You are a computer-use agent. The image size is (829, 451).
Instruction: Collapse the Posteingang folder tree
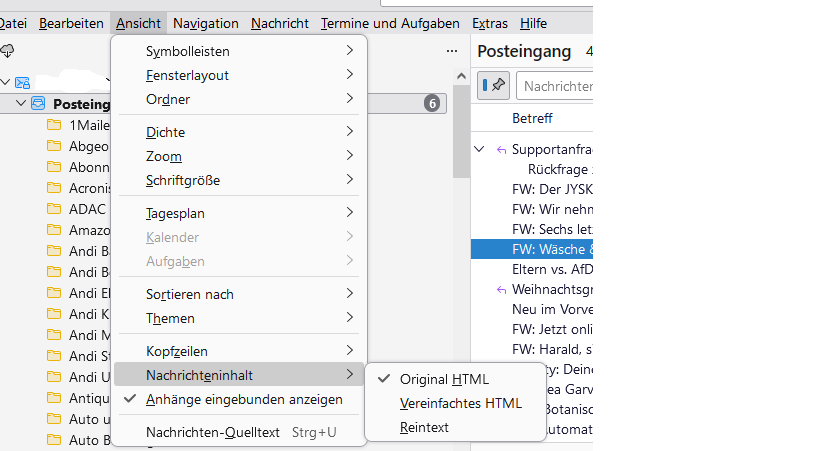(x=20, y=103)
